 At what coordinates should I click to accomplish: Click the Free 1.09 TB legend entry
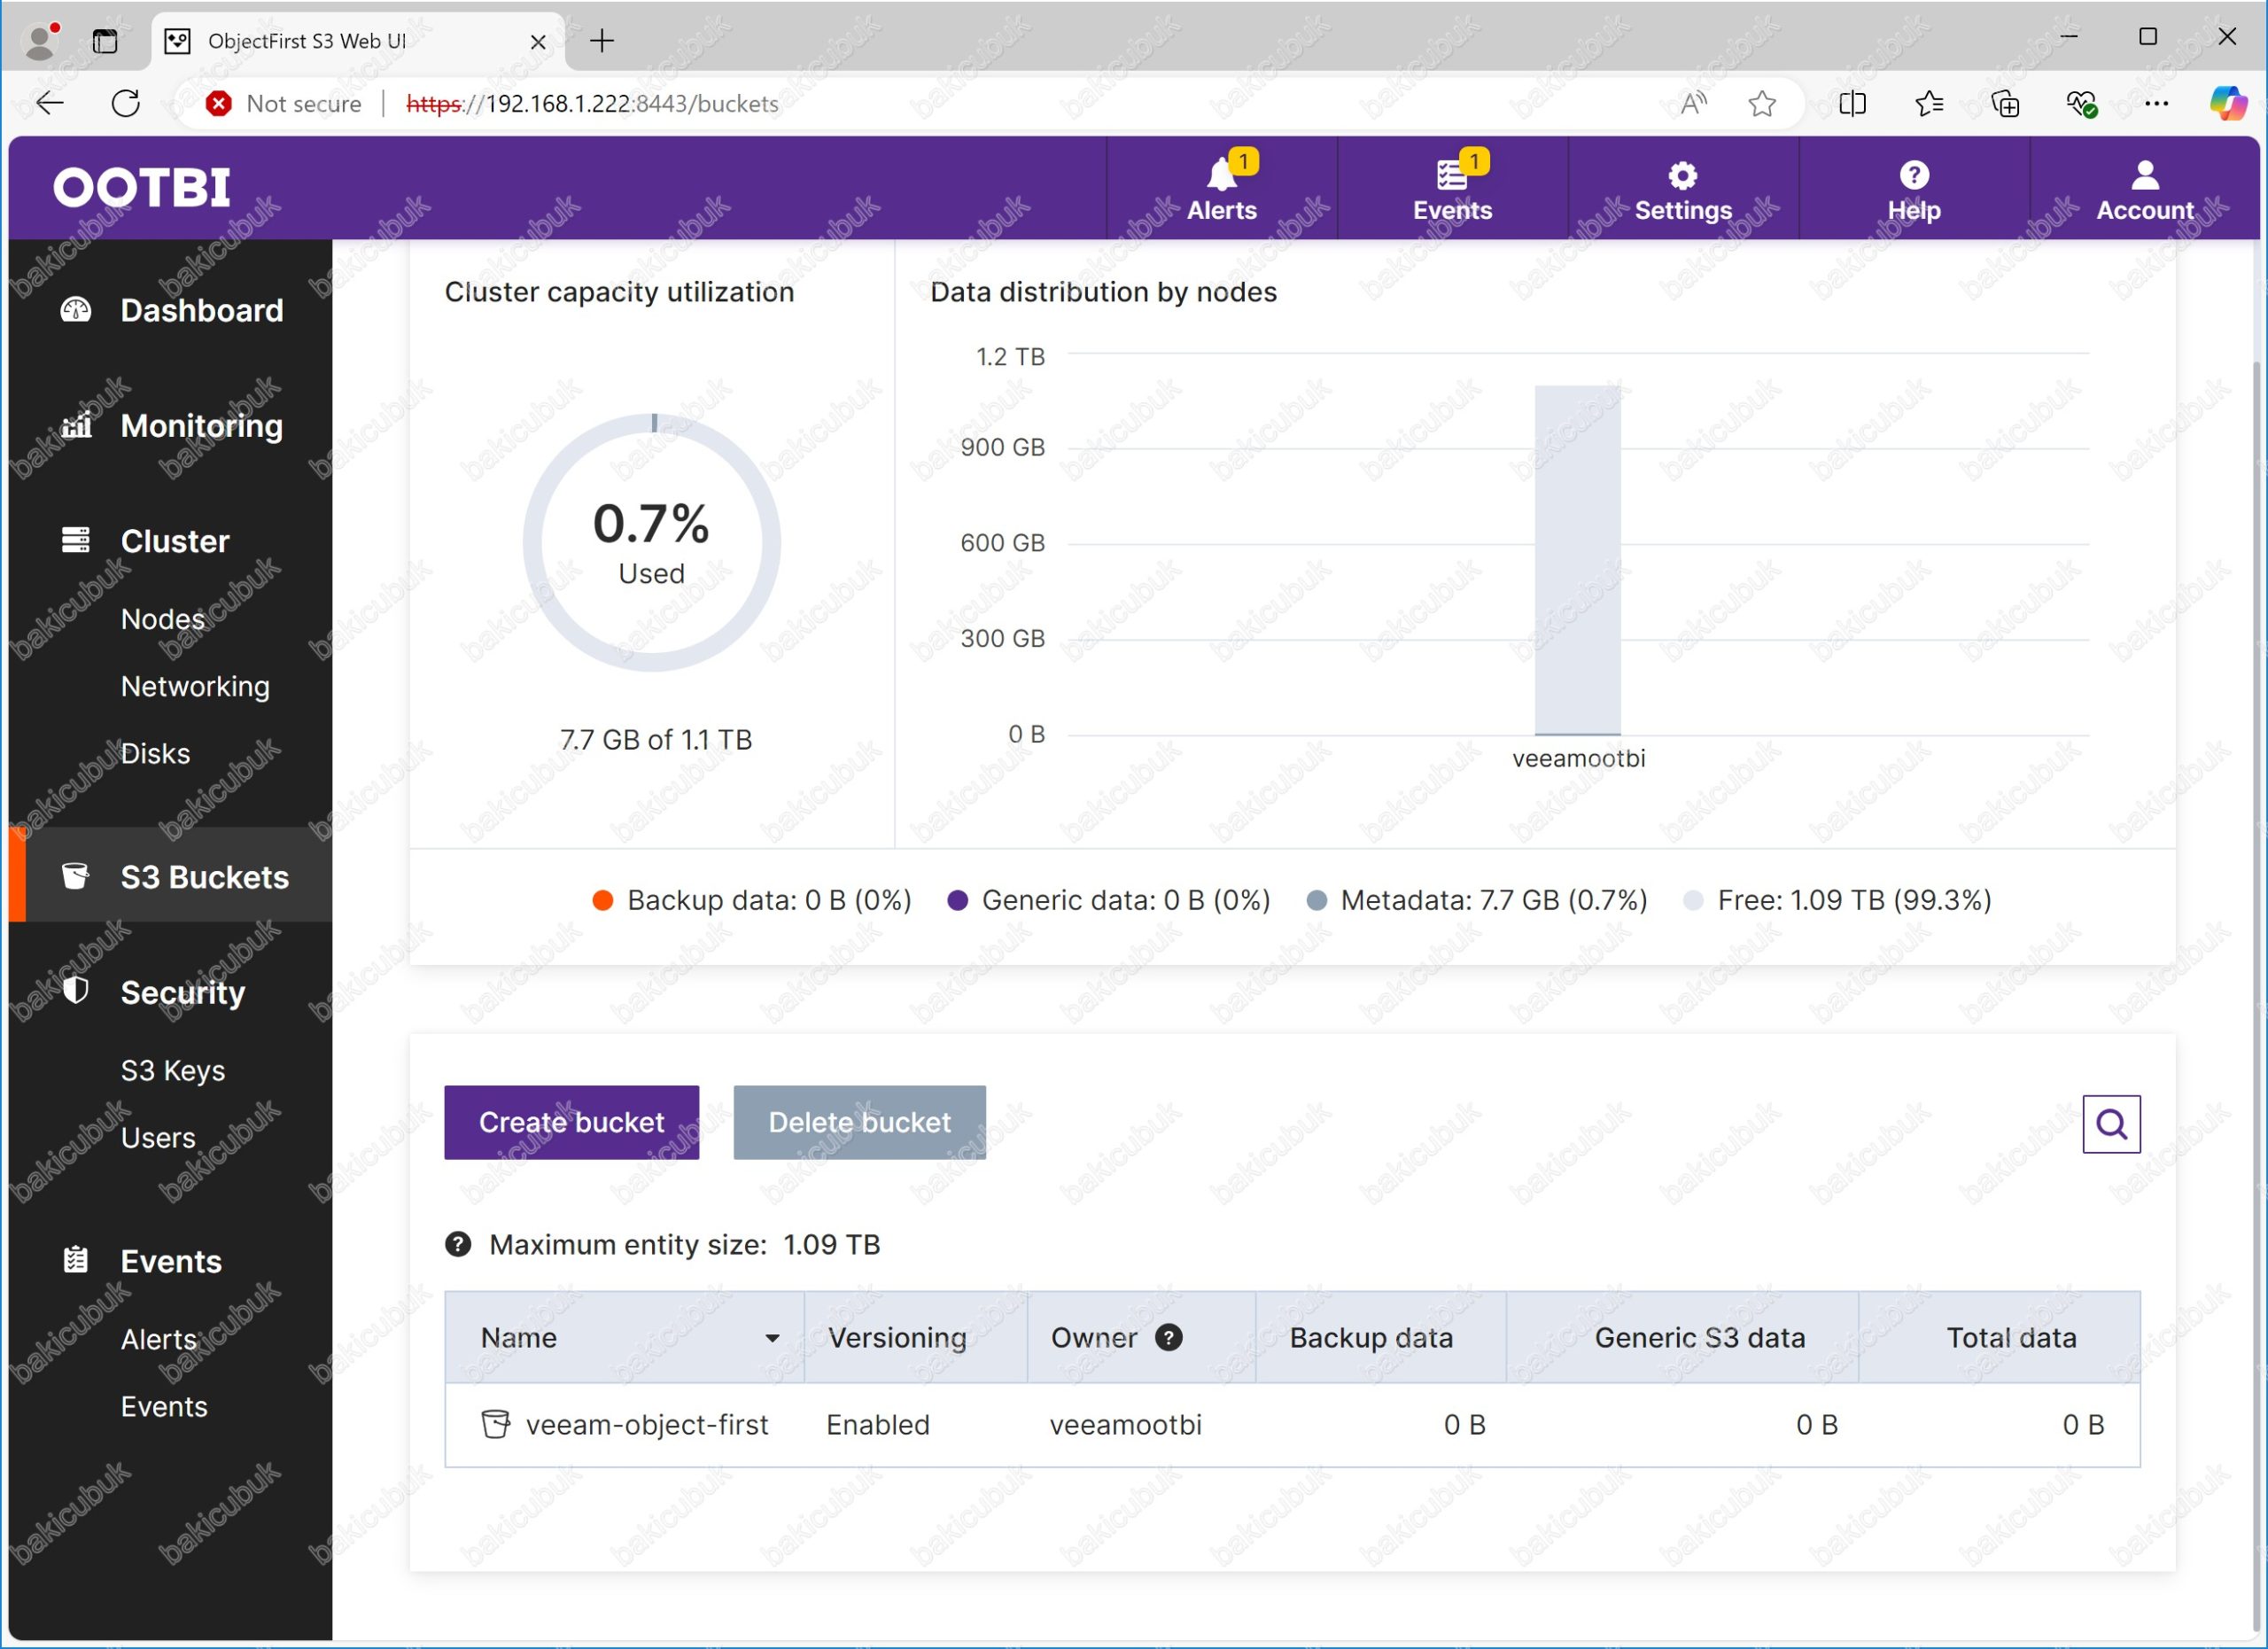pyautogui.click(x=1838, y=900)
